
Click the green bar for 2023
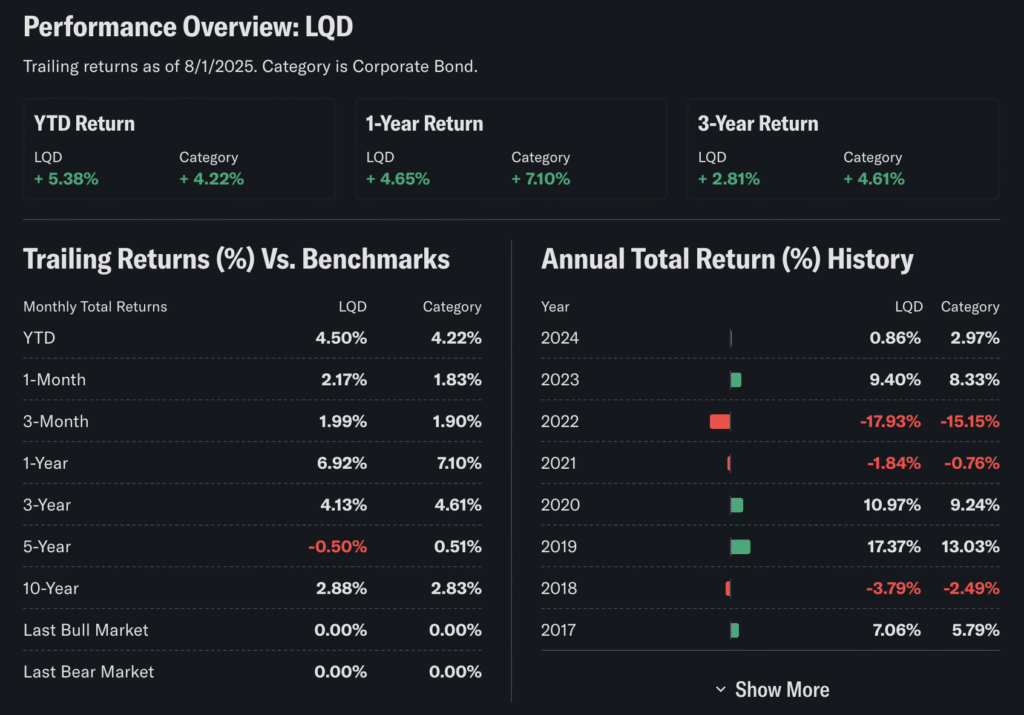[x=736, y=380]
